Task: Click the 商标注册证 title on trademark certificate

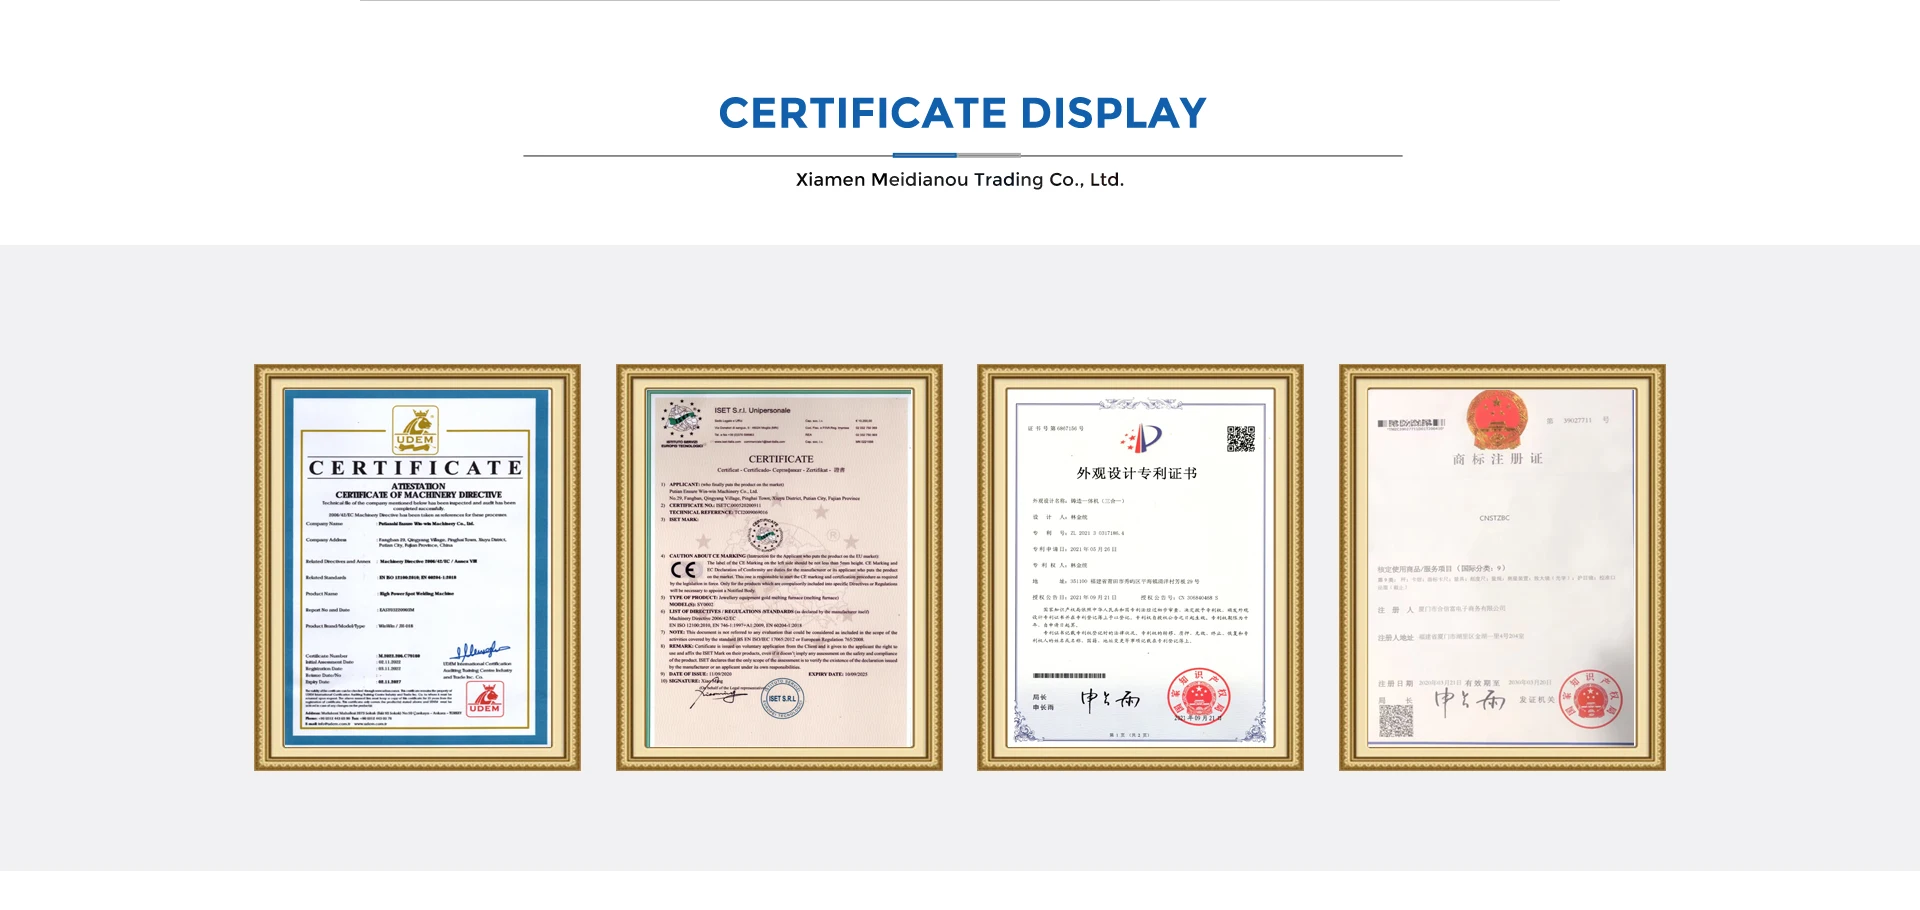Action: [1497, 459]
